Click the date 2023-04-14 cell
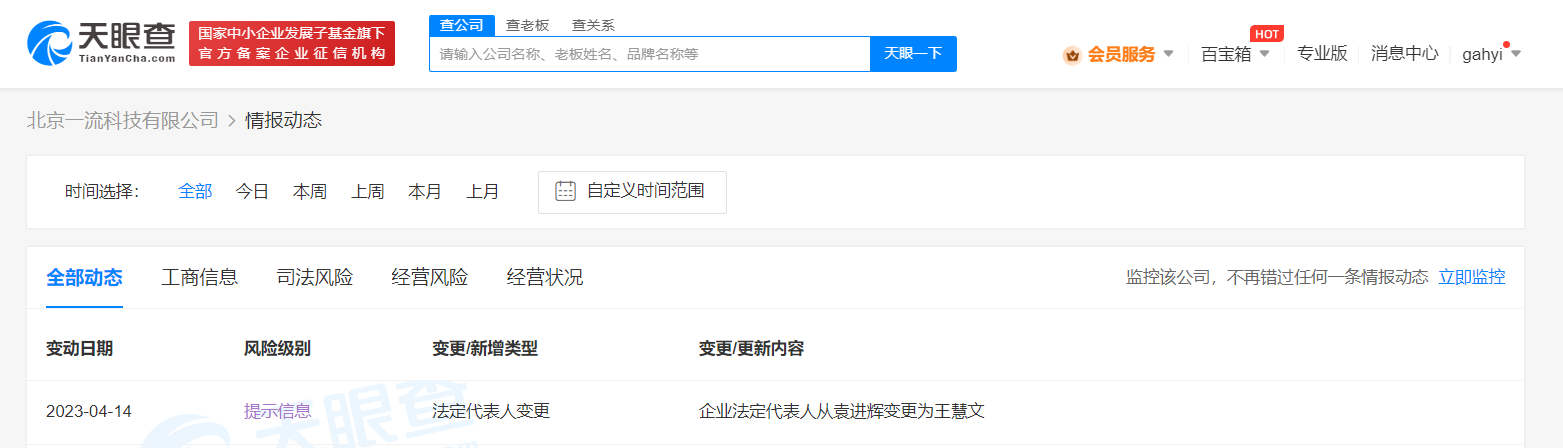This screenshot has height=448, width=1563. click(89, 412)
